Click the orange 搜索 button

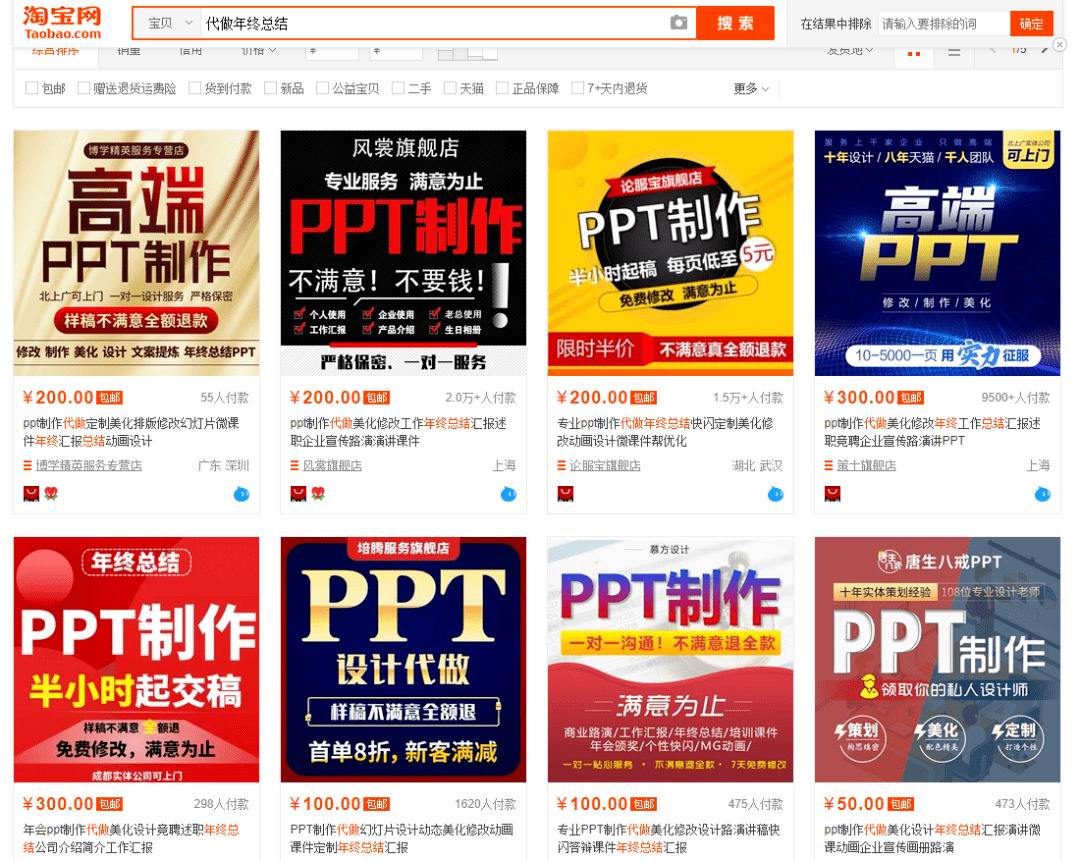tap(735, 23)
